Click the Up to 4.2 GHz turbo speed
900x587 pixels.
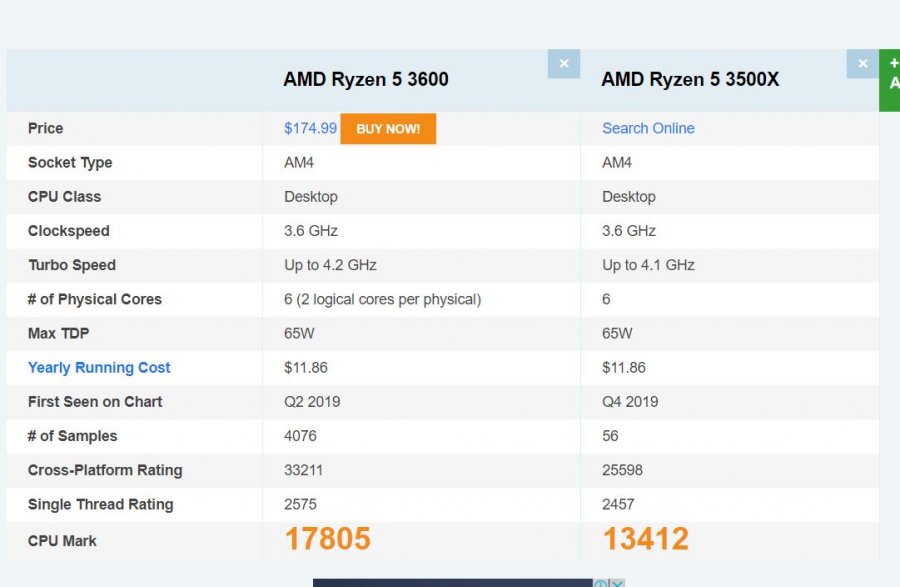330,265
